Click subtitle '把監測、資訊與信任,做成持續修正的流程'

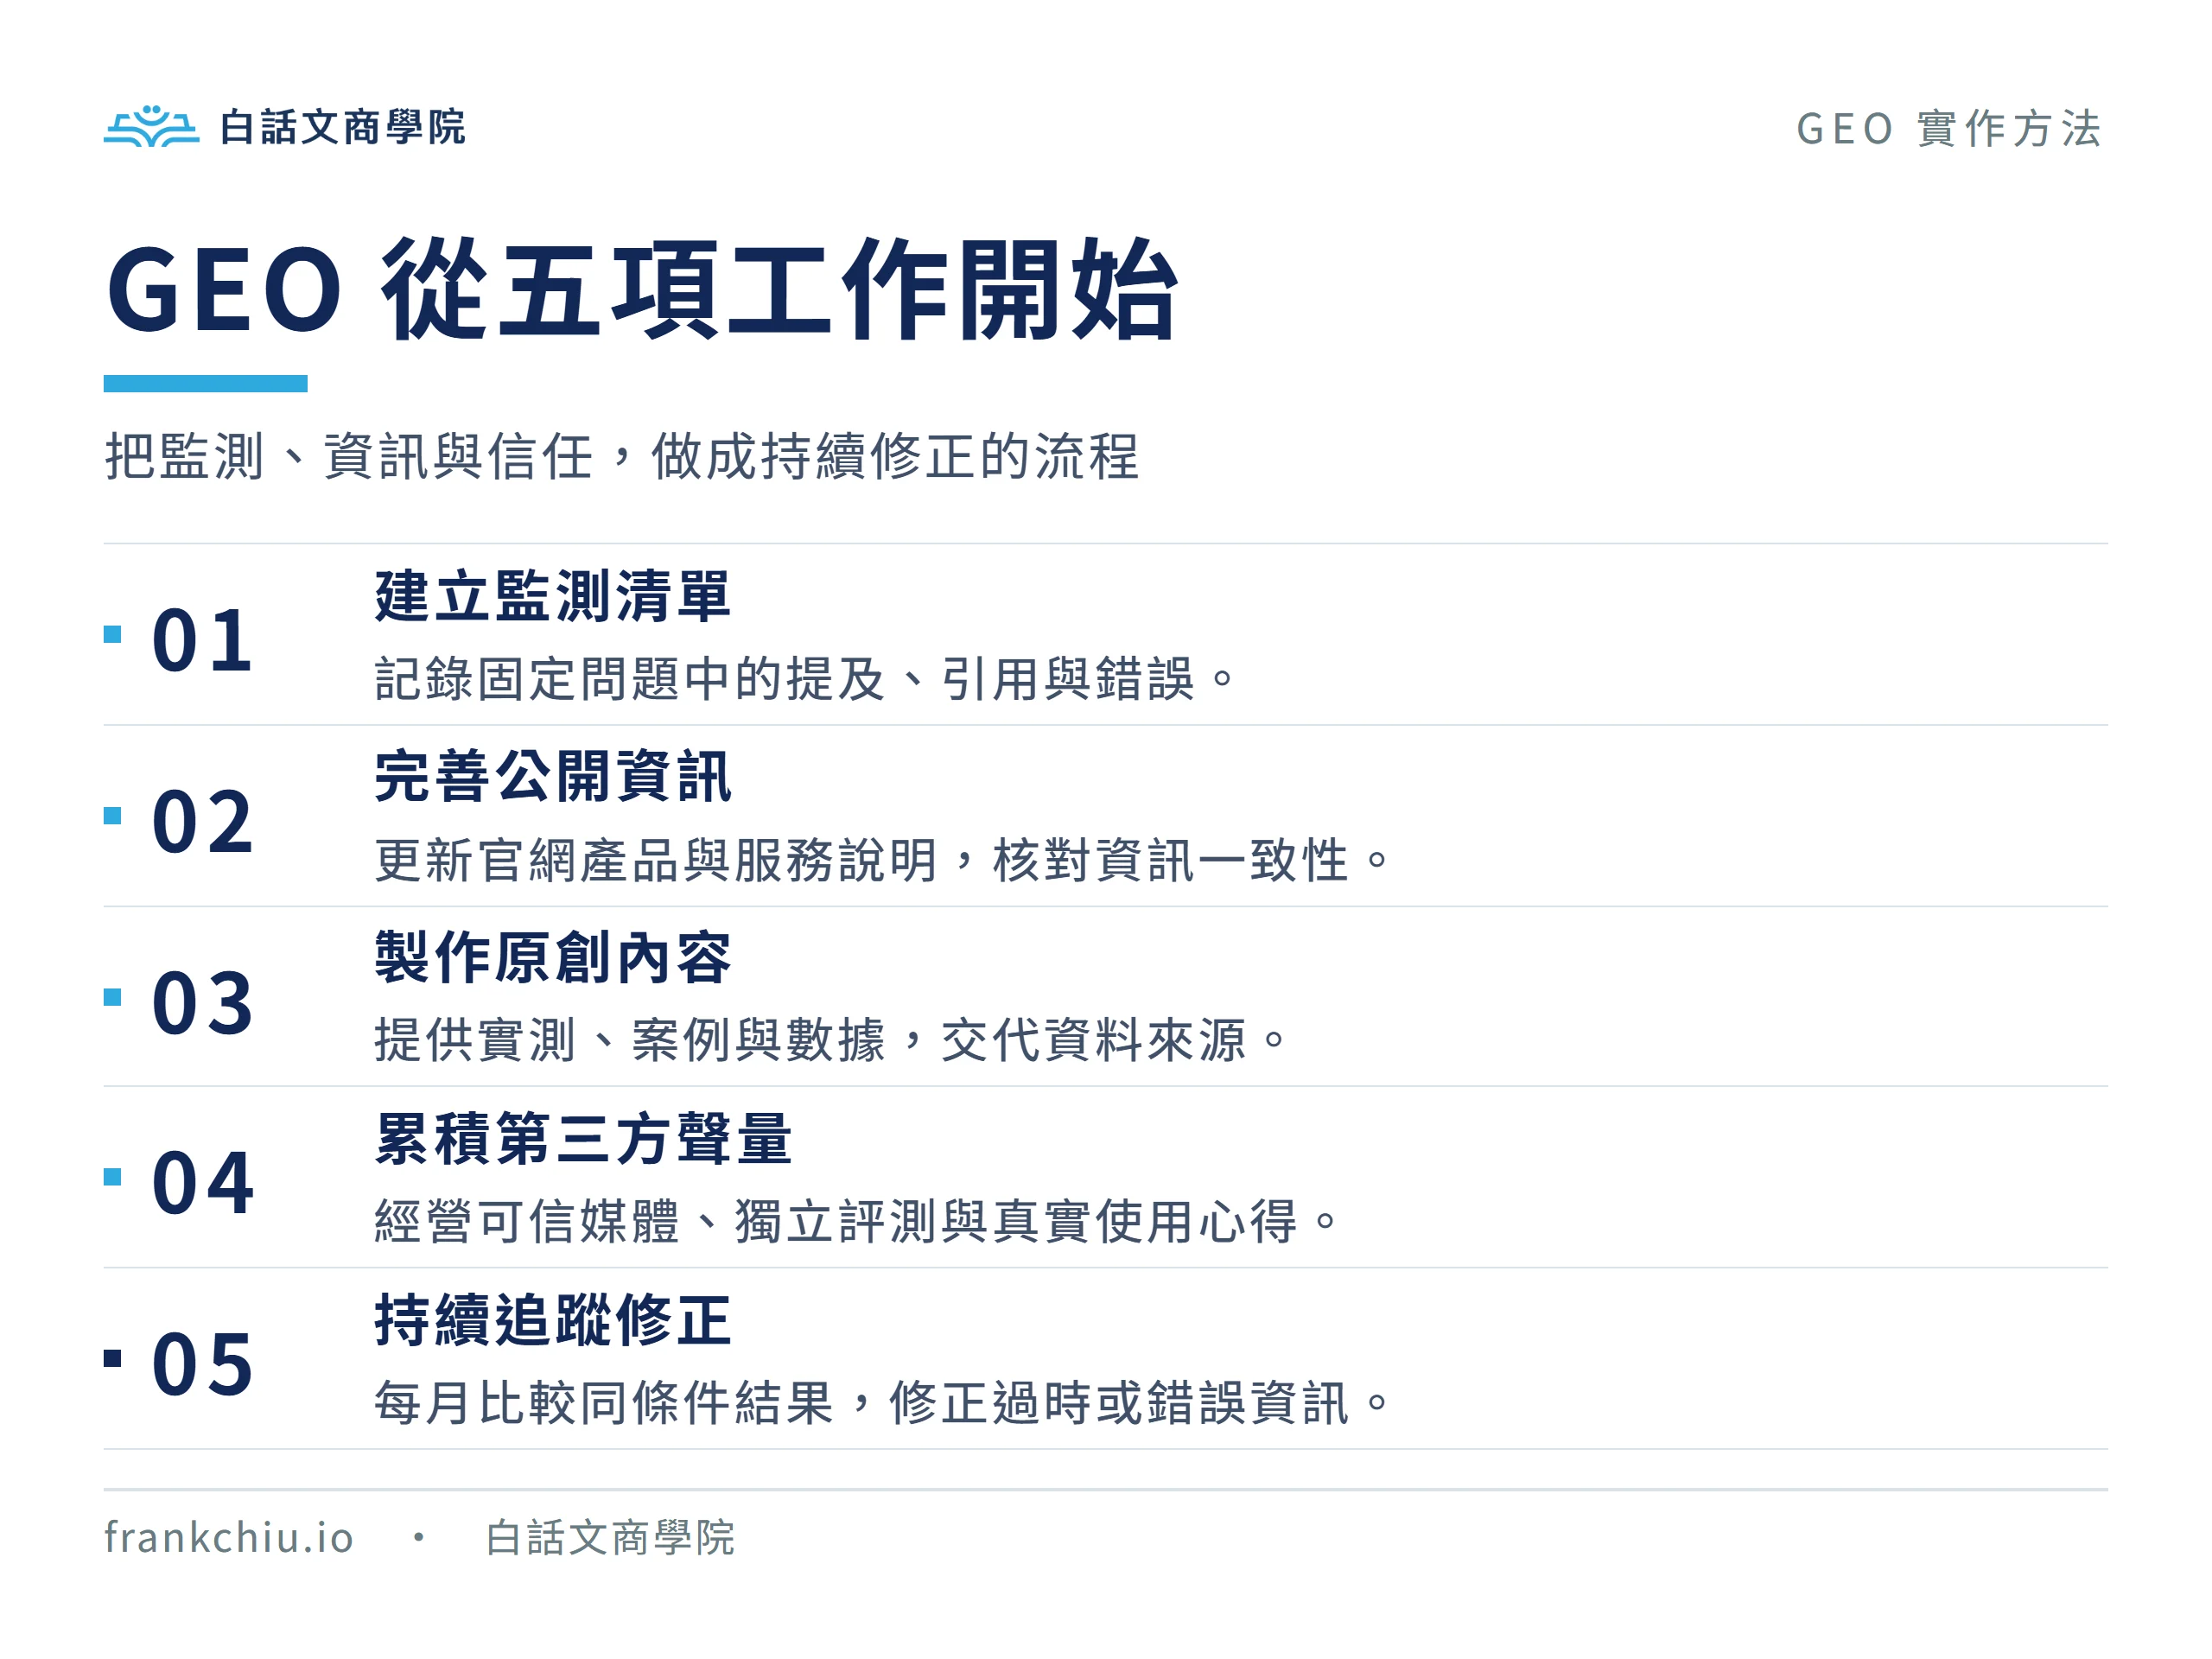pyautogui.click(x=622, y=456)
